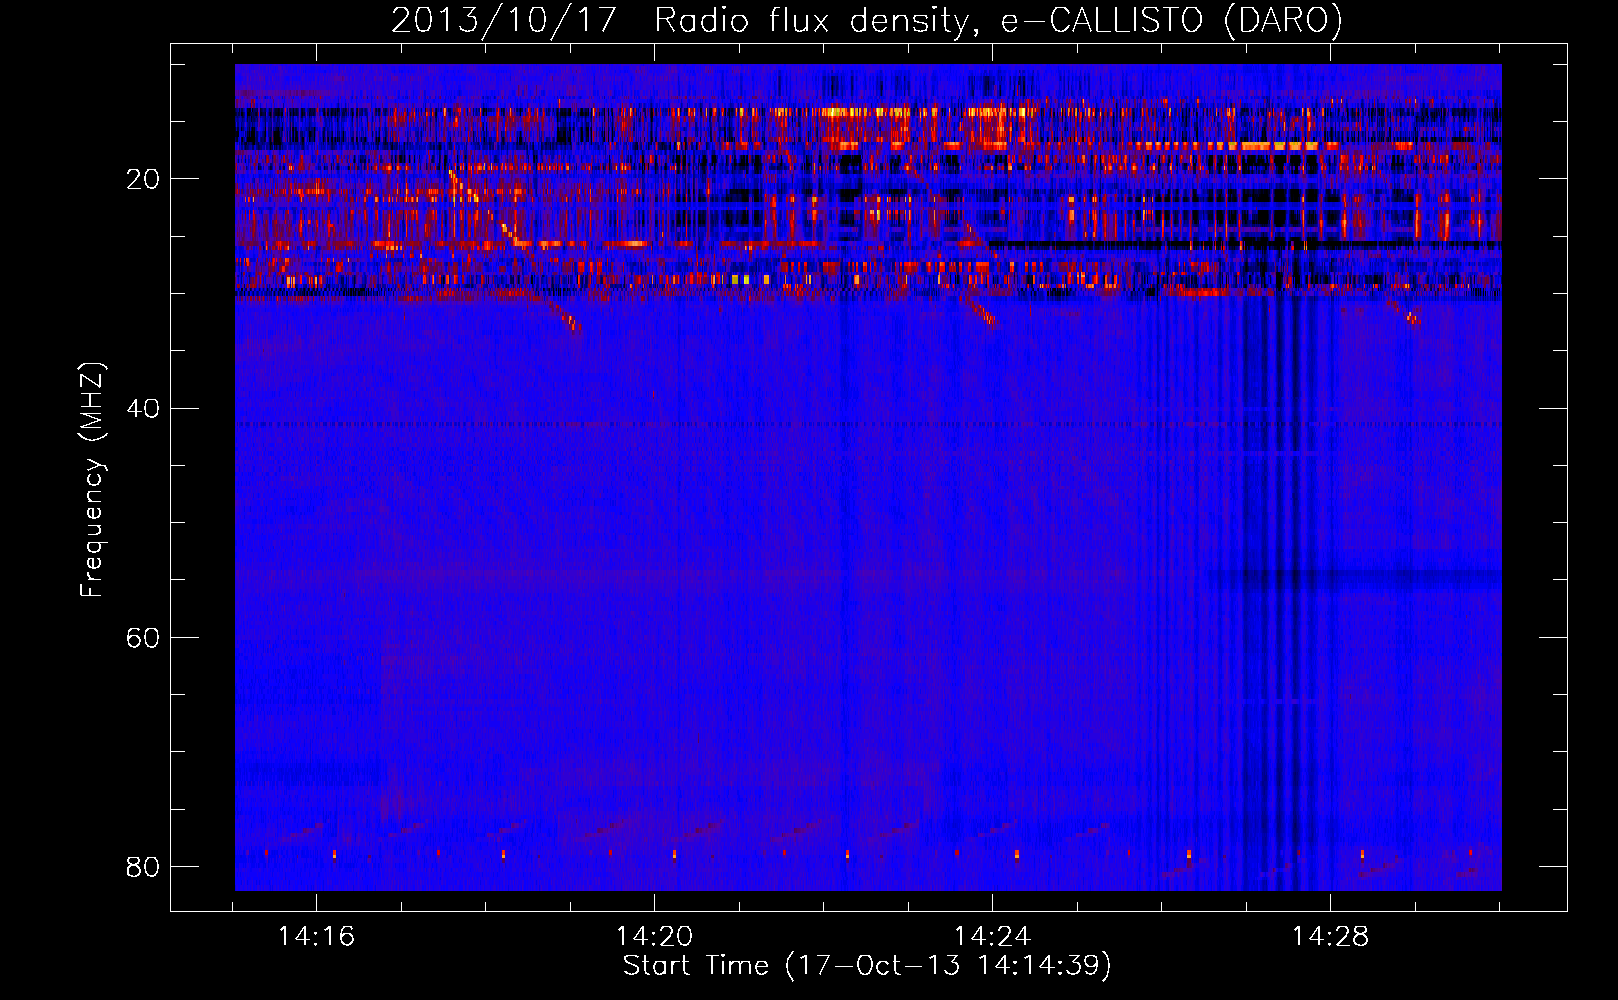Screen dimensions: 1618x1000
Task: Click the plot title '2013/10/17 Radio flux density'
Action: (867, 20)
